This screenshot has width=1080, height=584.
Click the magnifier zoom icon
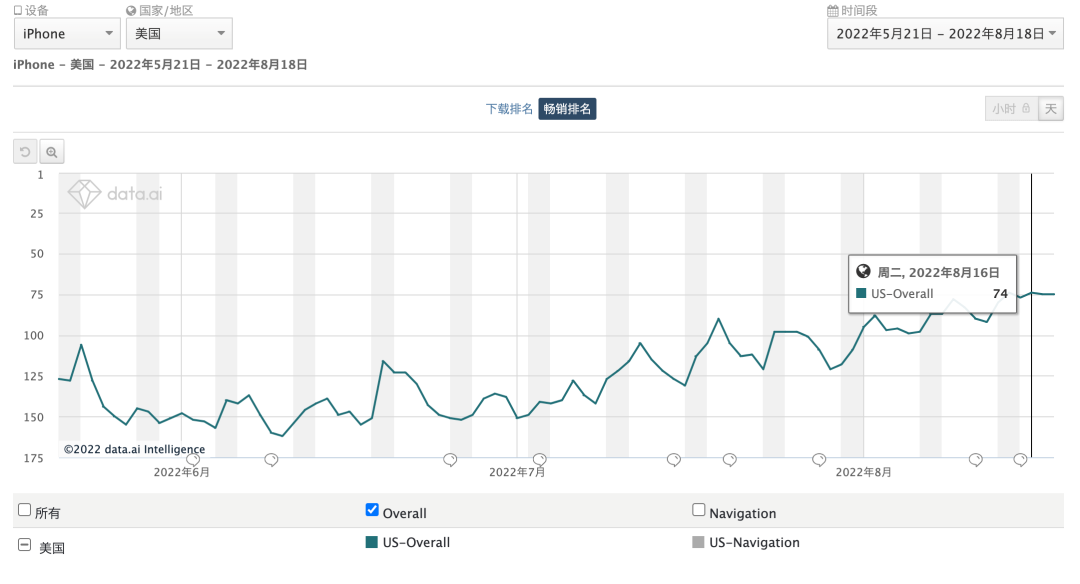point(52,152)
